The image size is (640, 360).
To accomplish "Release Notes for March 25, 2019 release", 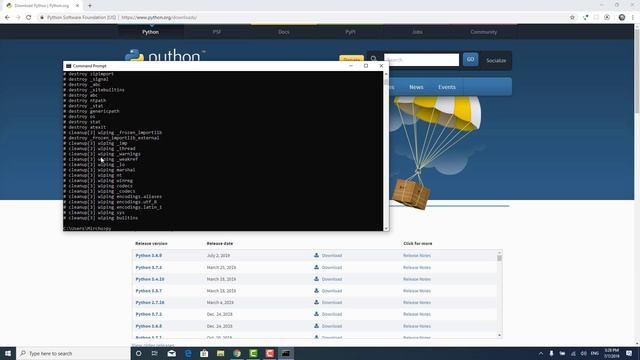I will [417, 267].
